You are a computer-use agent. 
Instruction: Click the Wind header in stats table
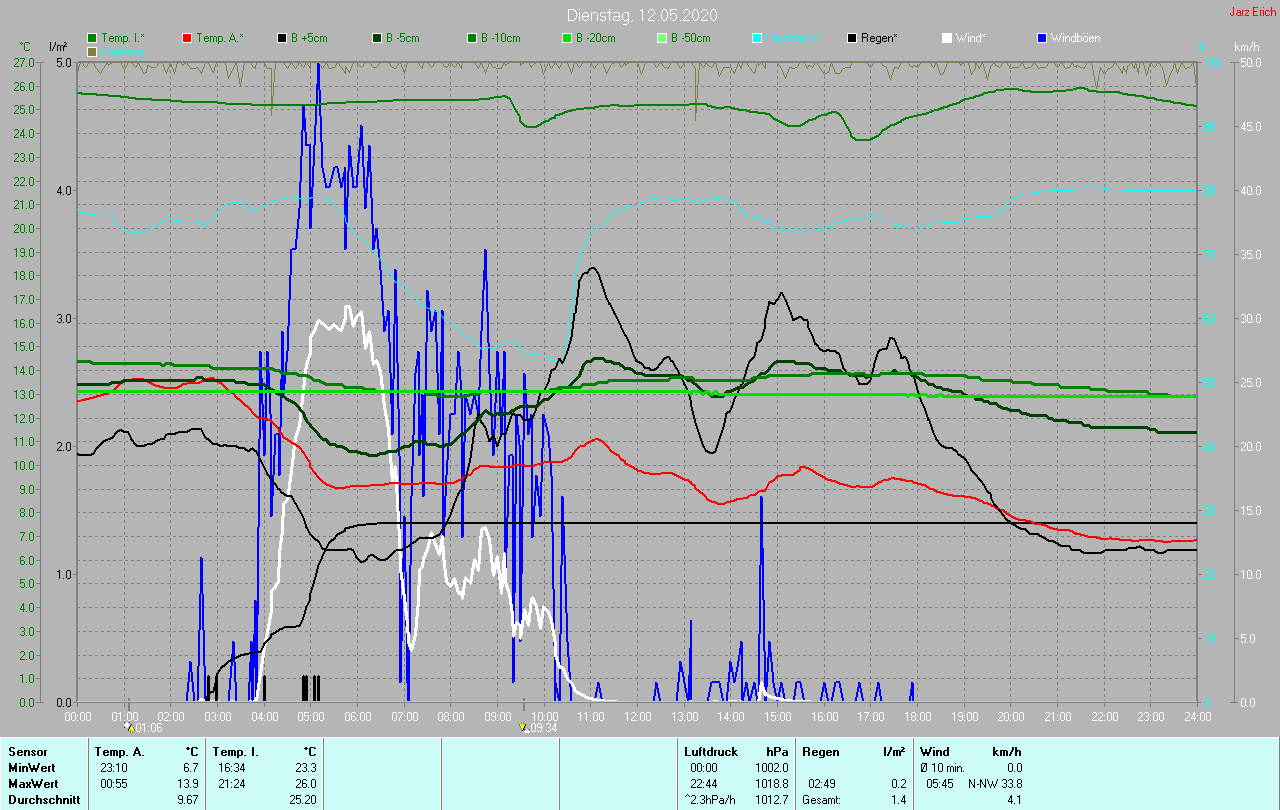pyautogui.click(x=934, y=751)
